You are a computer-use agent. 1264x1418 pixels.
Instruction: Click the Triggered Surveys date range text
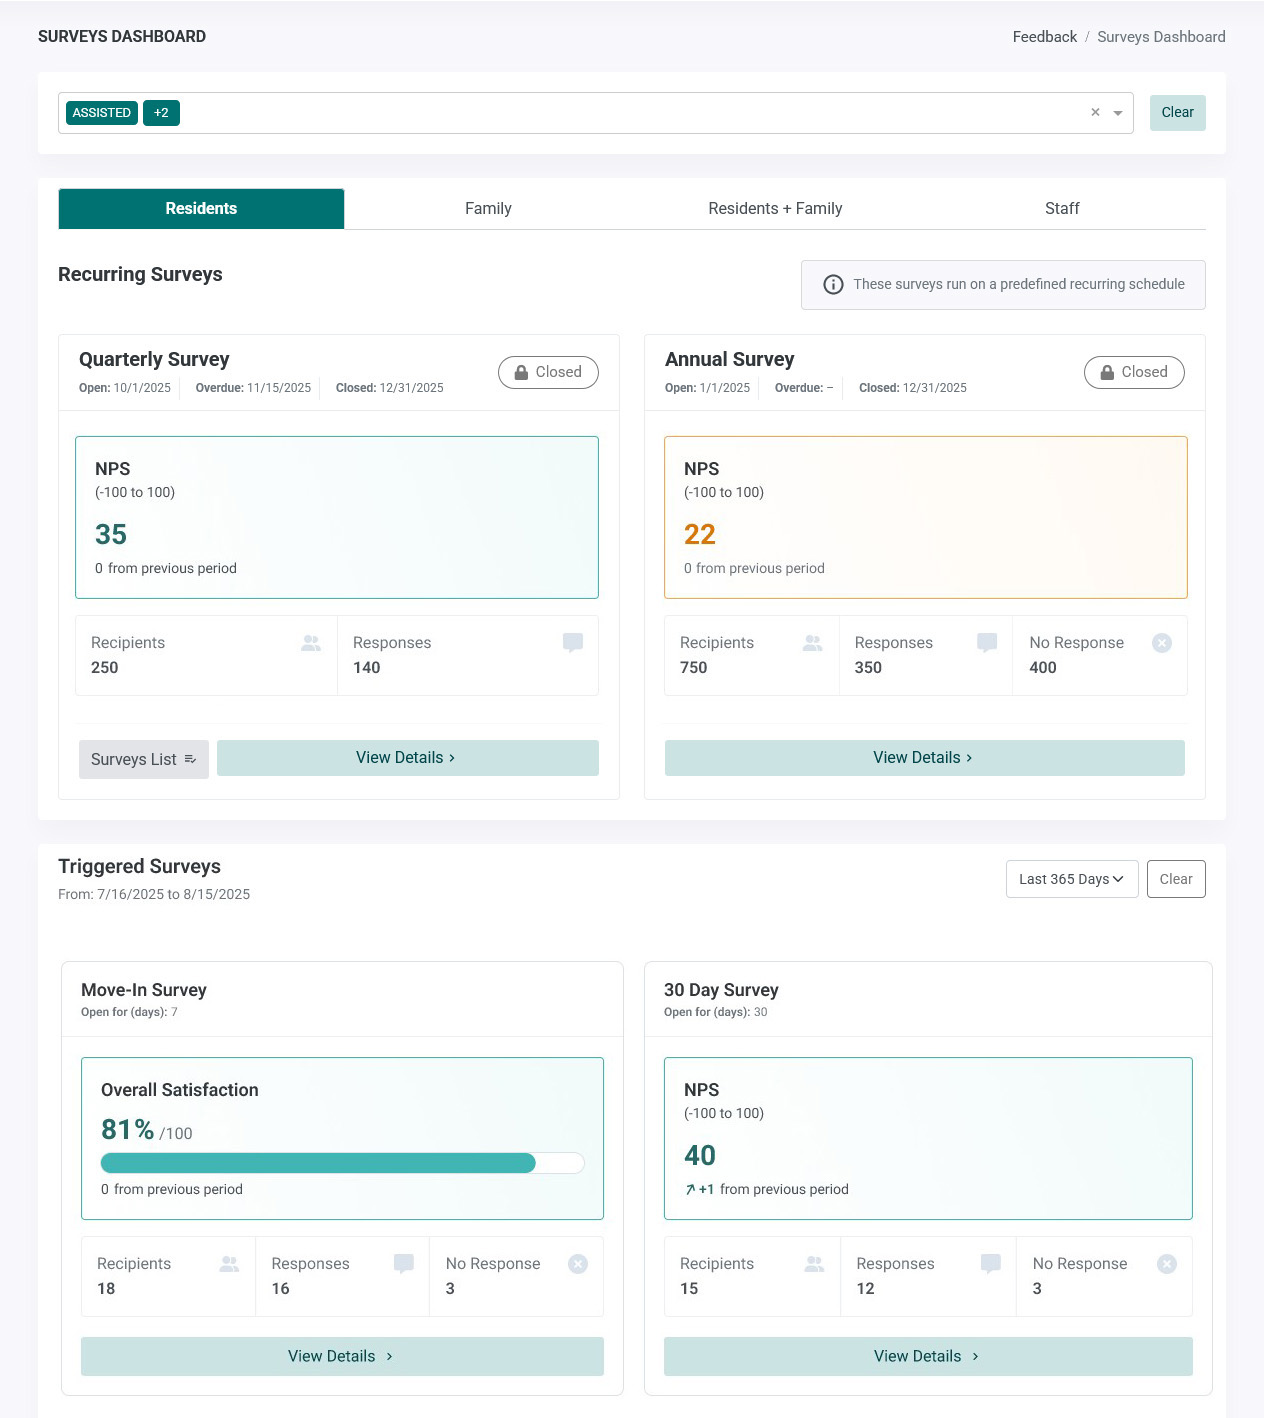click(154, 895)
